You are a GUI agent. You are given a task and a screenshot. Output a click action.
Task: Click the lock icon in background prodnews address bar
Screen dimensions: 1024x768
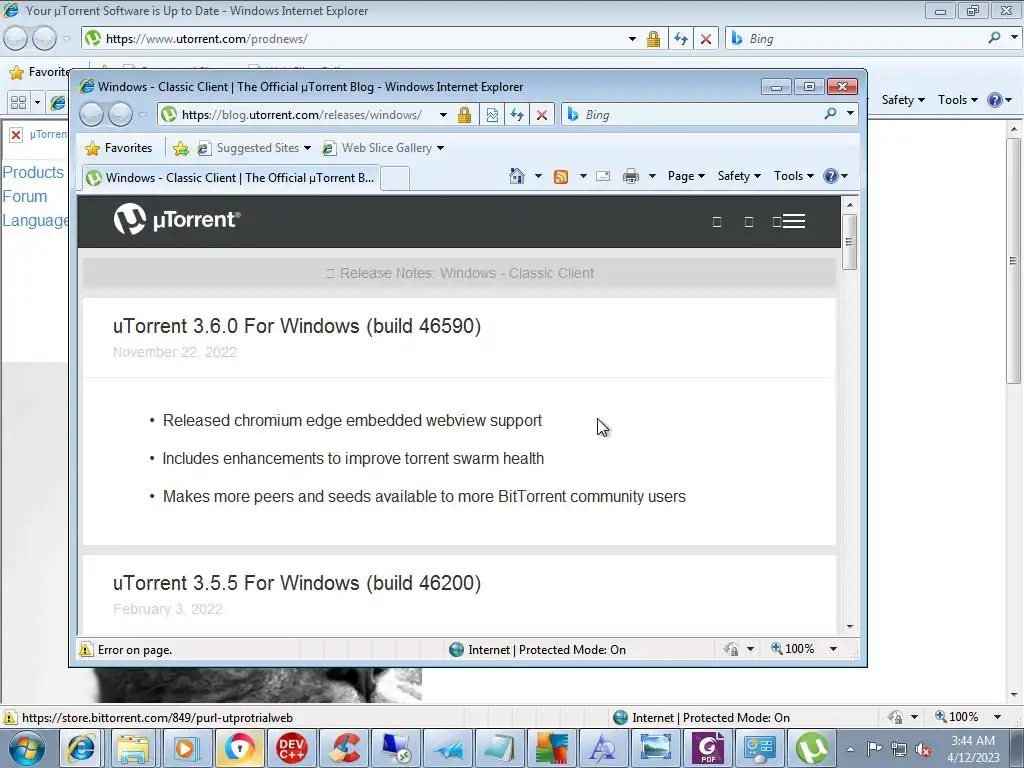coord(653,39)
